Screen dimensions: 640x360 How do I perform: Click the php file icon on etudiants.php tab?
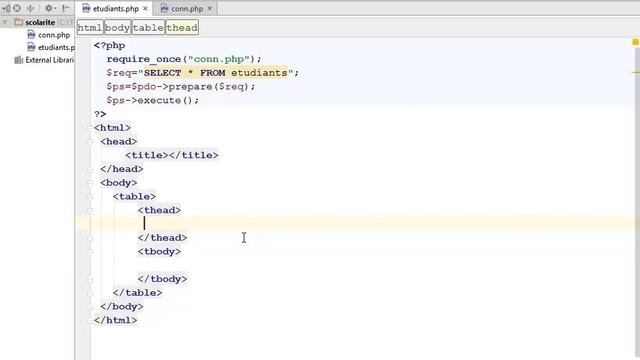coord(86,8)
